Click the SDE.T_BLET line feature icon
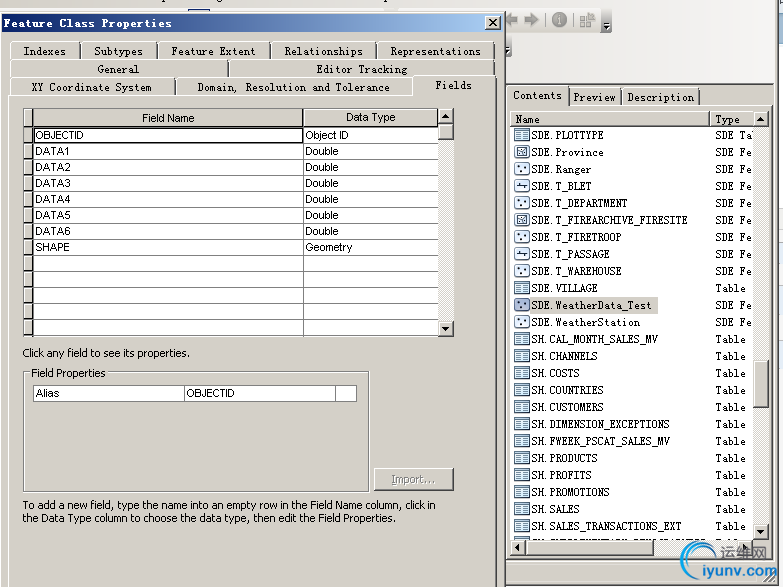 522,186
